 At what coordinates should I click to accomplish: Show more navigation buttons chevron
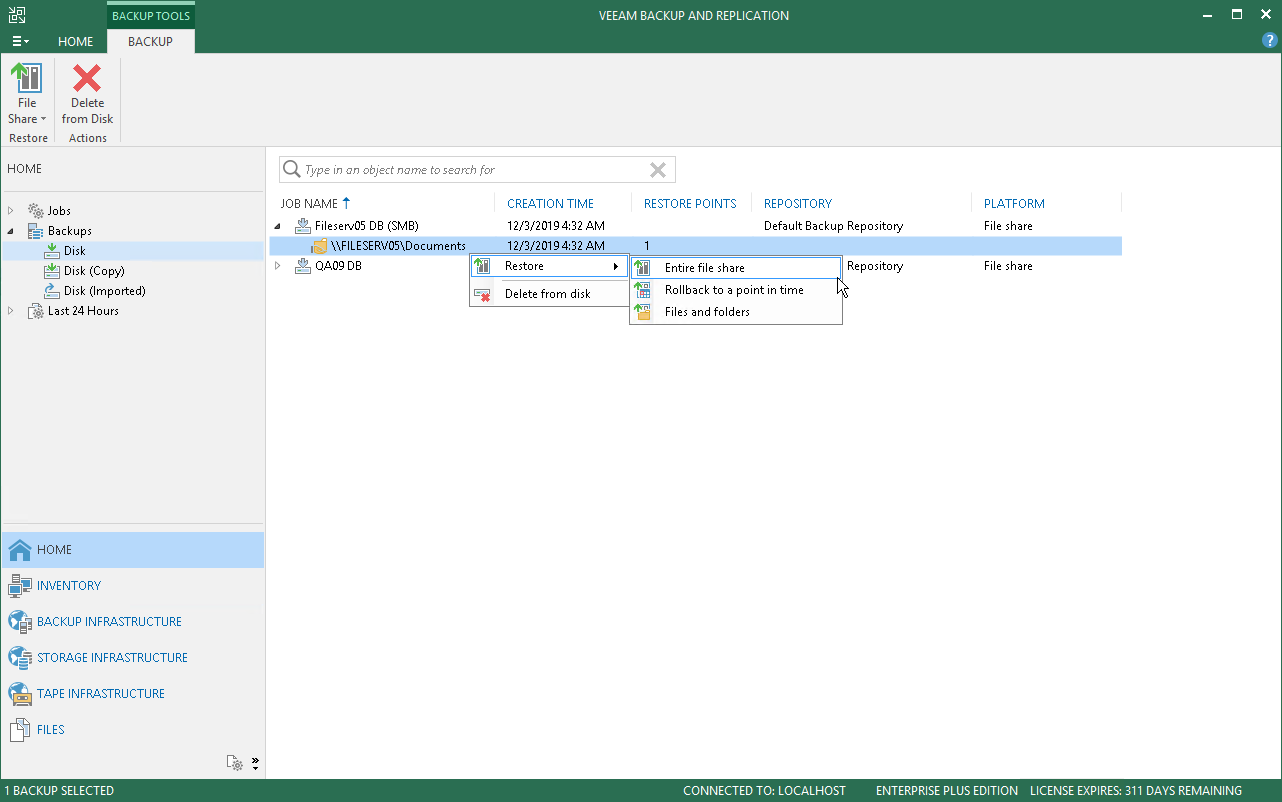[x=256, y=763]
